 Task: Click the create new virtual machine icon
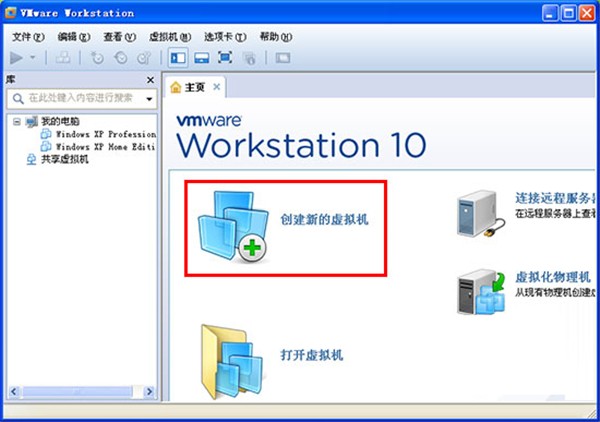click(233, 228)
